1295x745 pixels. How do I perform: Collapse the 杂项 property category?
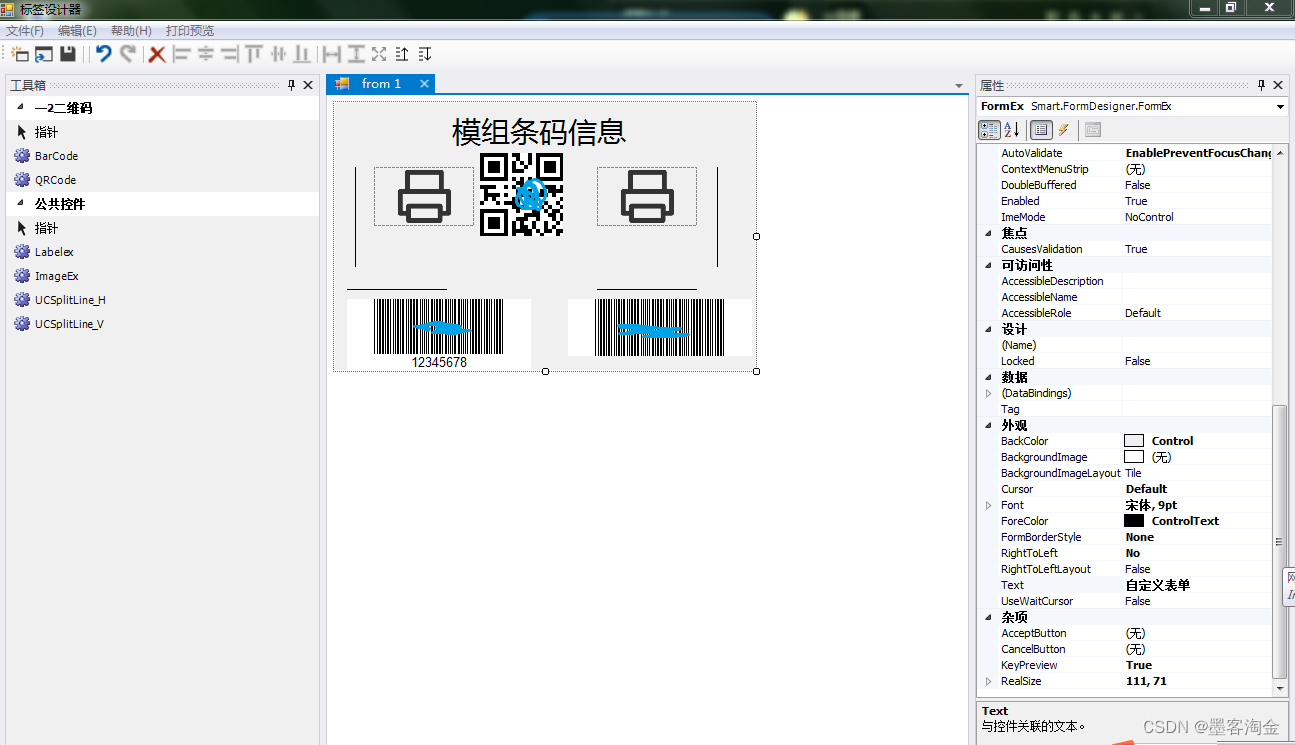click(x=989, y=617)
